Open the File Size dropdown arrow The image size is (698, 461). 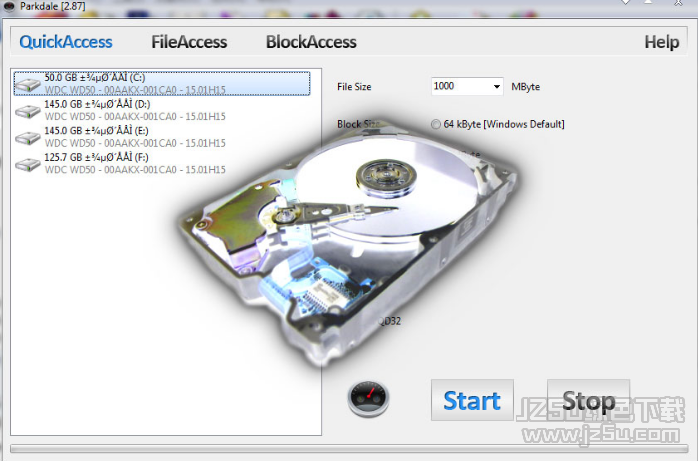[496, 86]
